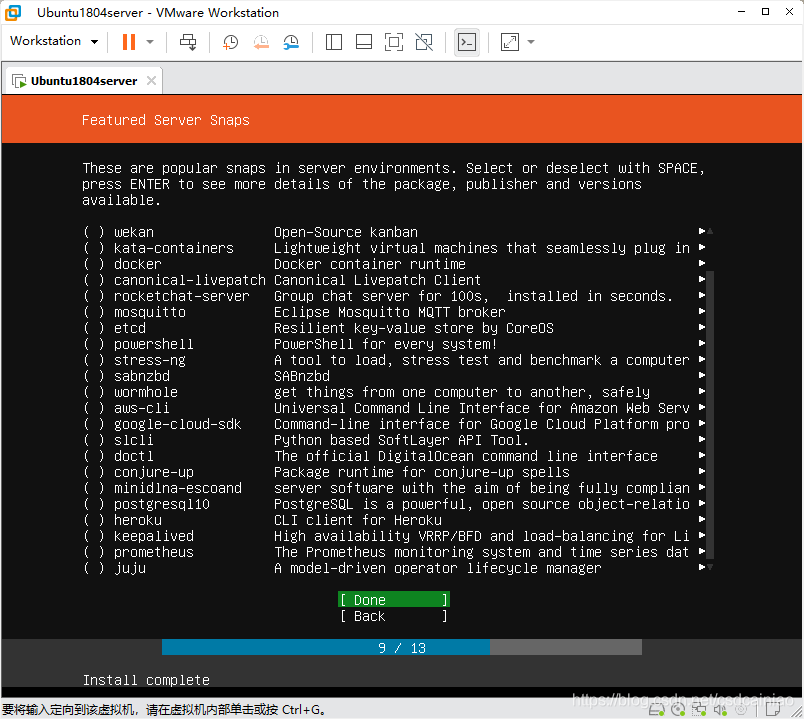This screenshot has width=804, height=719.
Task: Click the 'Featured Server Snaps' heading
Action: click(166, 120)
